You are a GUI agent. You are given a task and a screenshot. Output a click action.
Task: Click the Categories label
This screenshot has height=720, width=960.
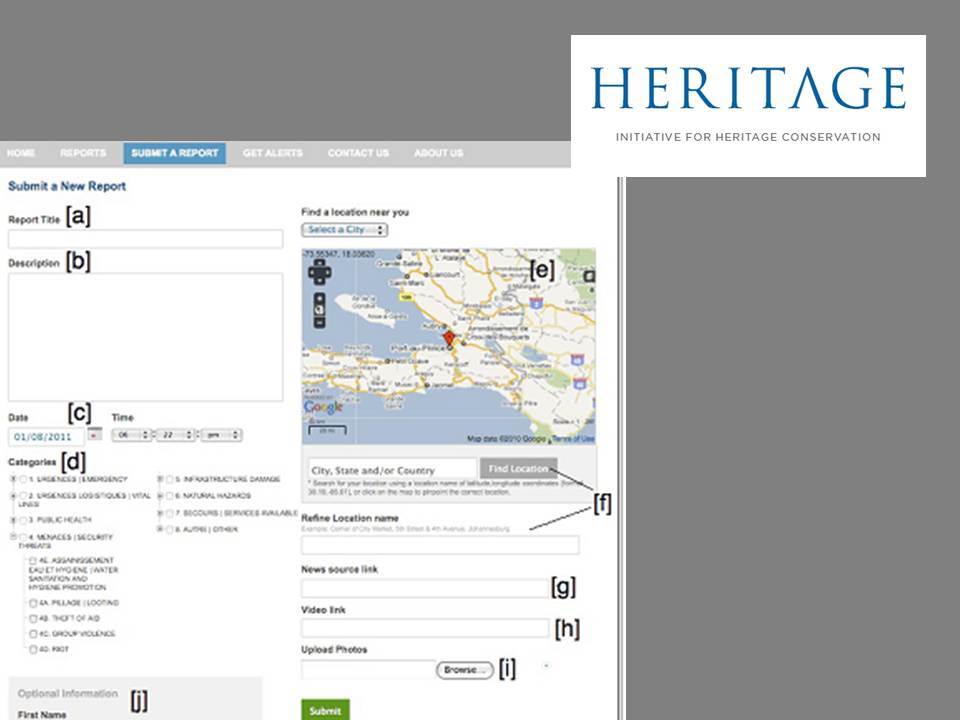32,462
